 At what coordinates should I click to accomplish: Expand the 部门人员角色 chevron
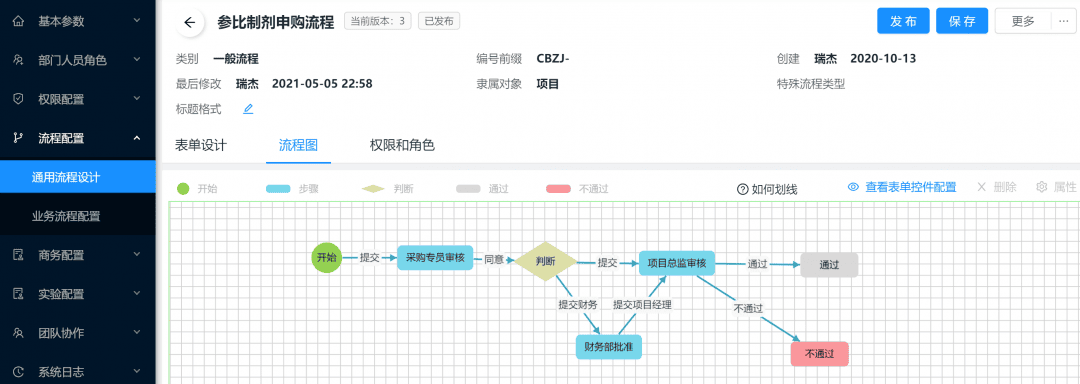[137, 60]
